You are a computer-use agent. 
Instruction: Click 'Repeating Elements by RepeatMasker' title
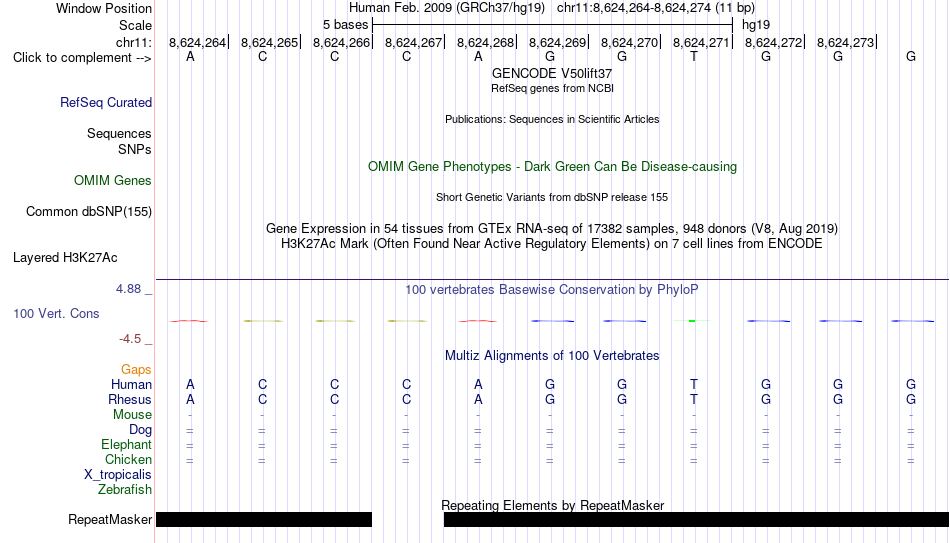click(552, 505)
